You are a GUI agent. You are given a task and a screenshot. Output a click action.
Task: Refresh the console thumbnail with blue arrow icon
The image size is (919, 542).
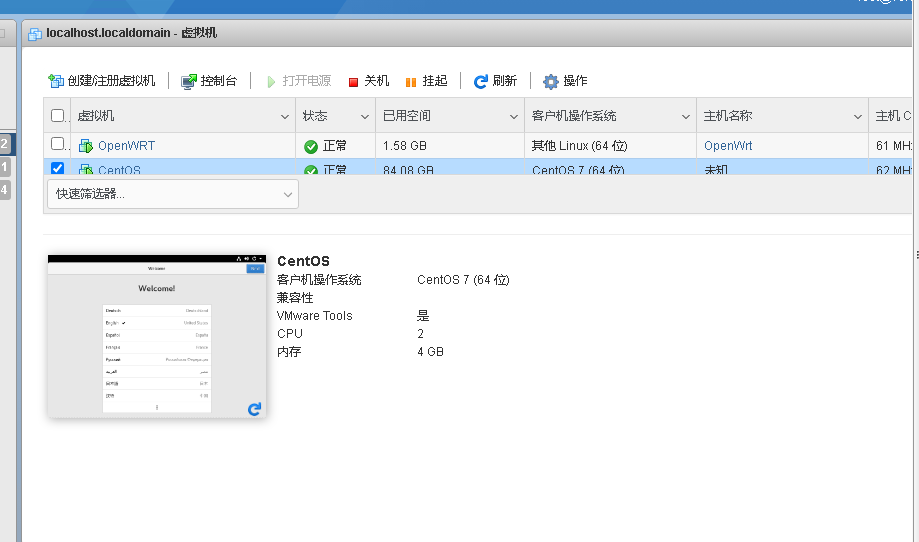point(254,409)
